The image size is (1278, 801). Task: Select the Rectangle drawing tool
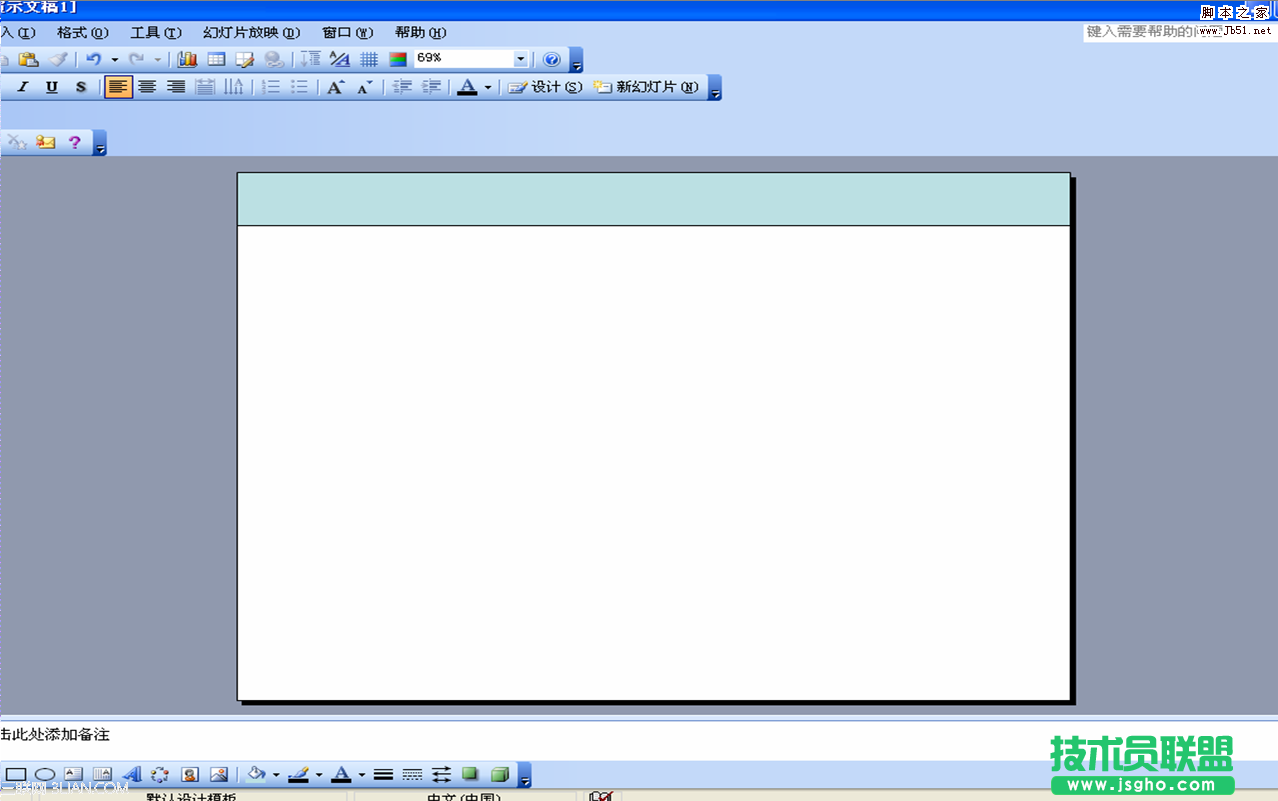(16, 775)
